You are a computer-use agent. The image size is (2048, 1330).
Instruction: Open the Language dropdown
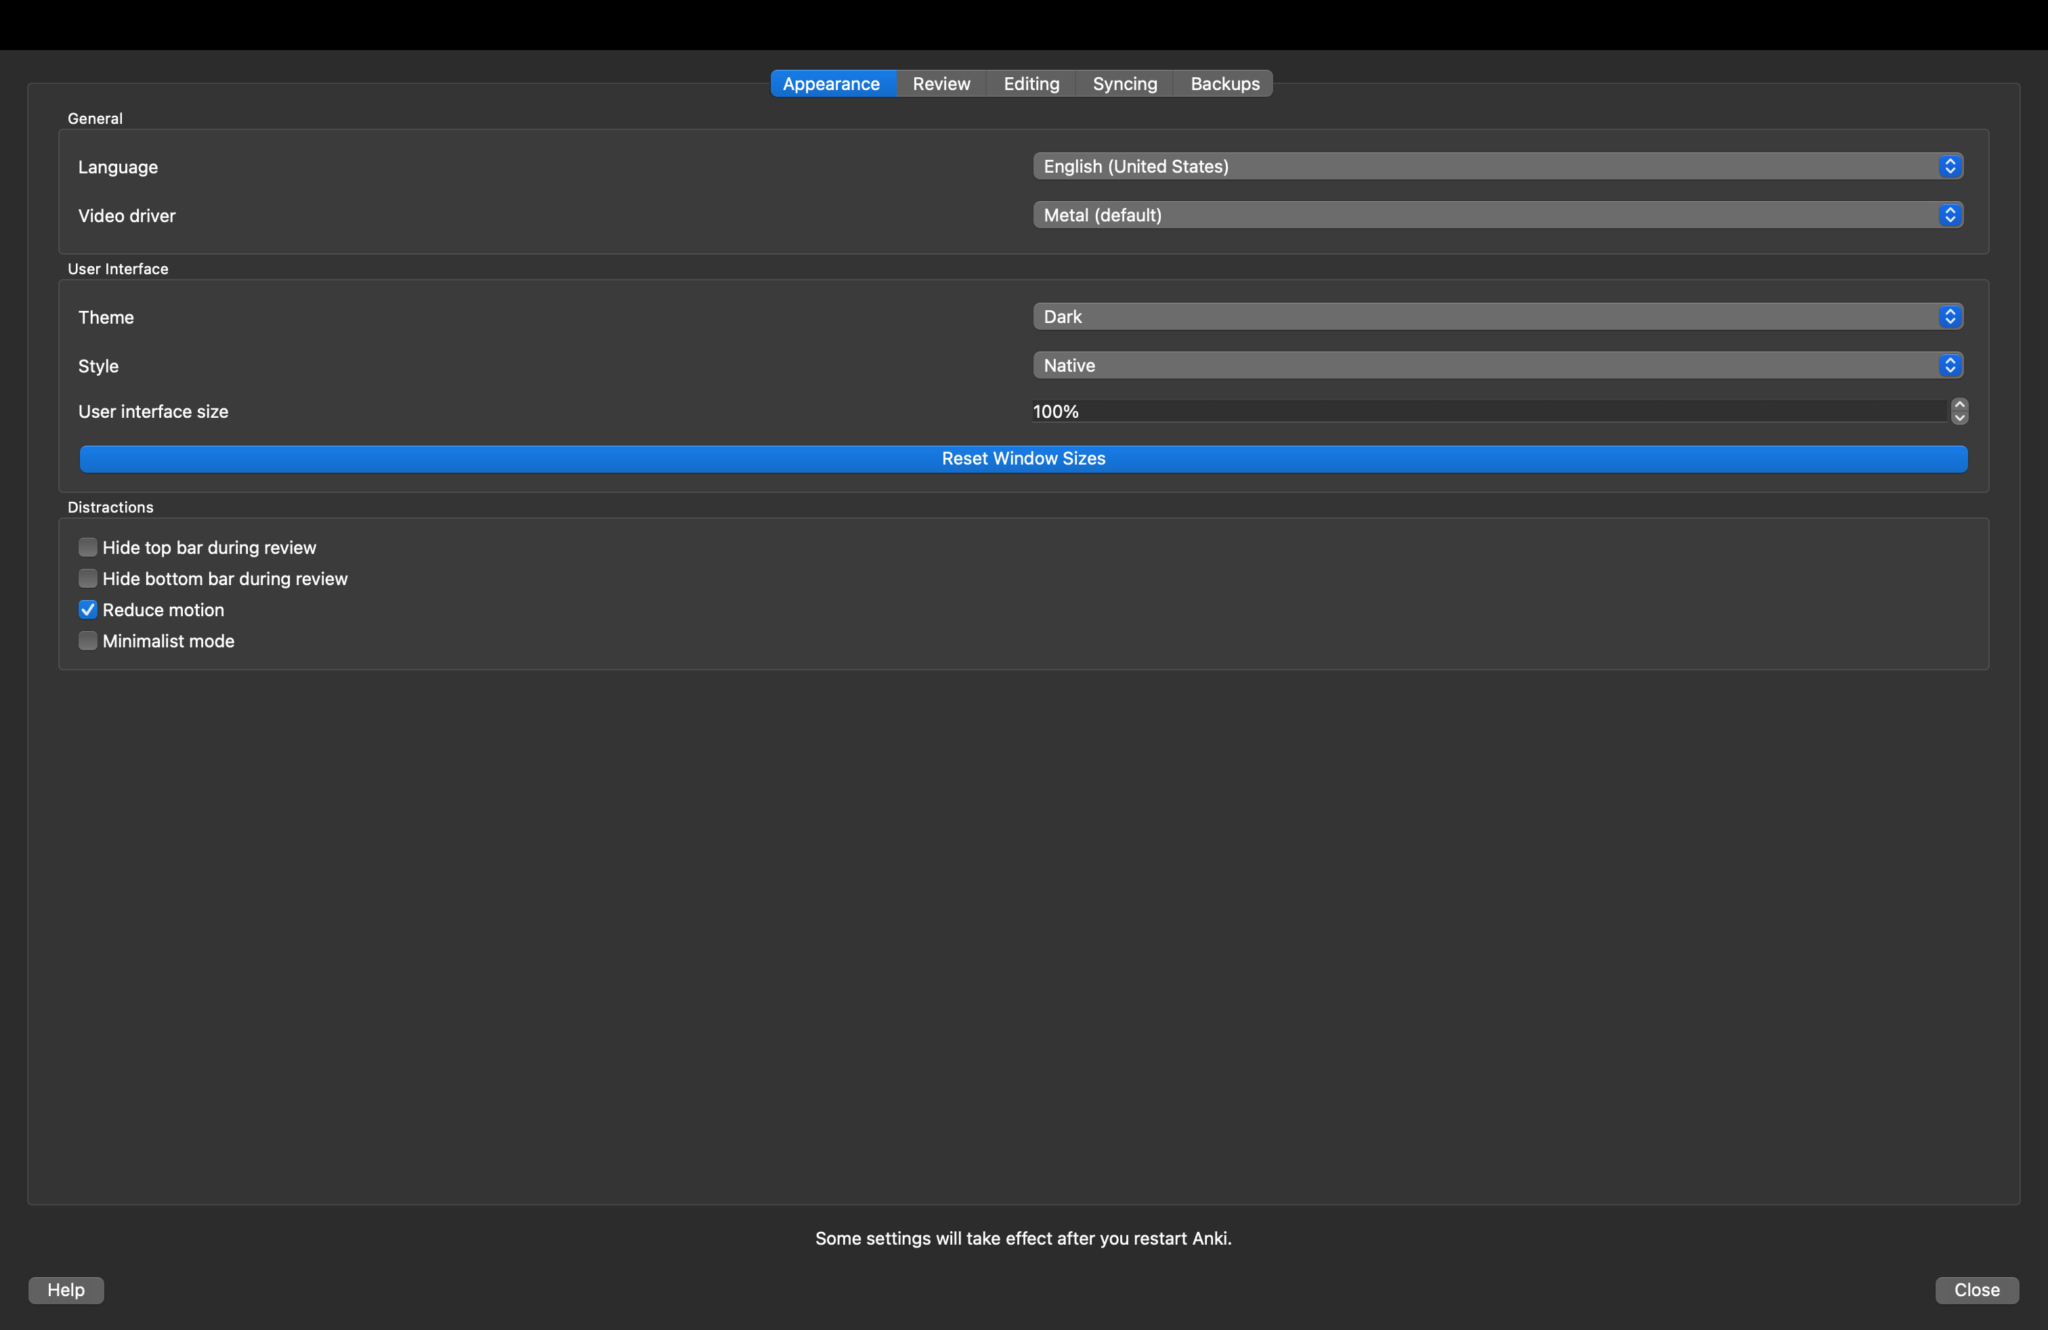click(x=1498, y=166)
